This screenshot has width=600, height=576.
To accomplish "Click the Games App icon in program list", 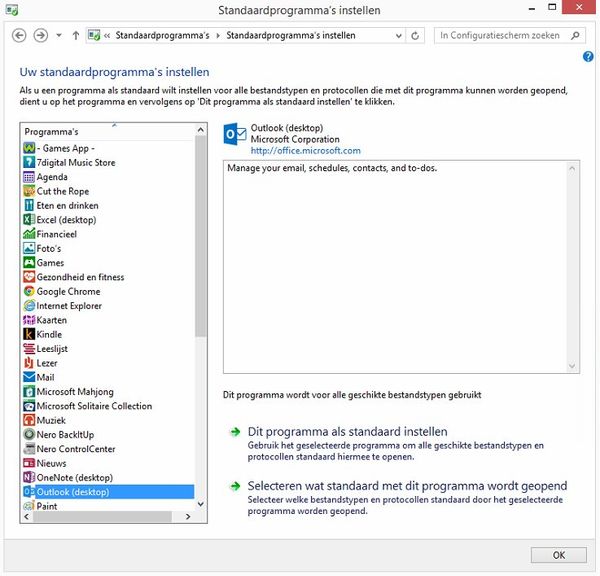I will tap(29, 148).
